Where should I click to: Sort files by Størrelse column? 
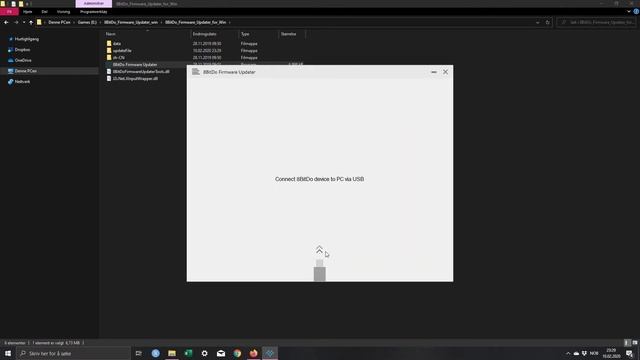pyautogui.click(x=289, y=34)
